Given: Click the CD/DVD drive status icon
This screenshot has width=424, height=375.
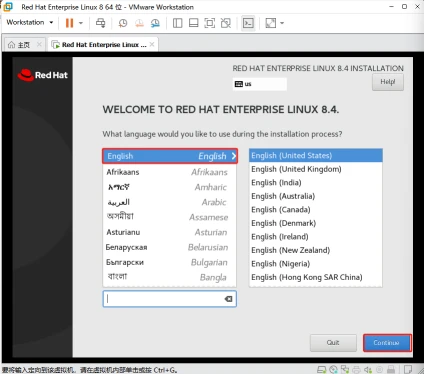Looking at the screenshot, I should 333,370.
